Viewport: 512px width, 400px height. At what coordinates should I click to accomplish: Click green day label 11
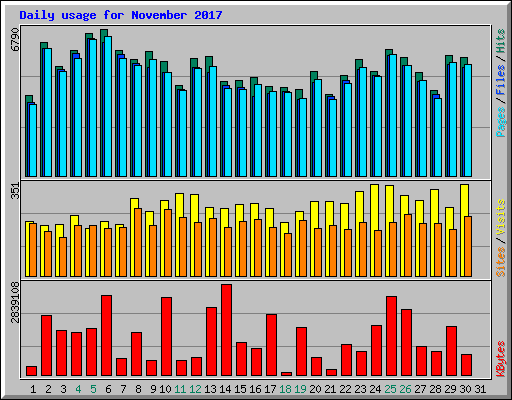(x=180, y=389)
